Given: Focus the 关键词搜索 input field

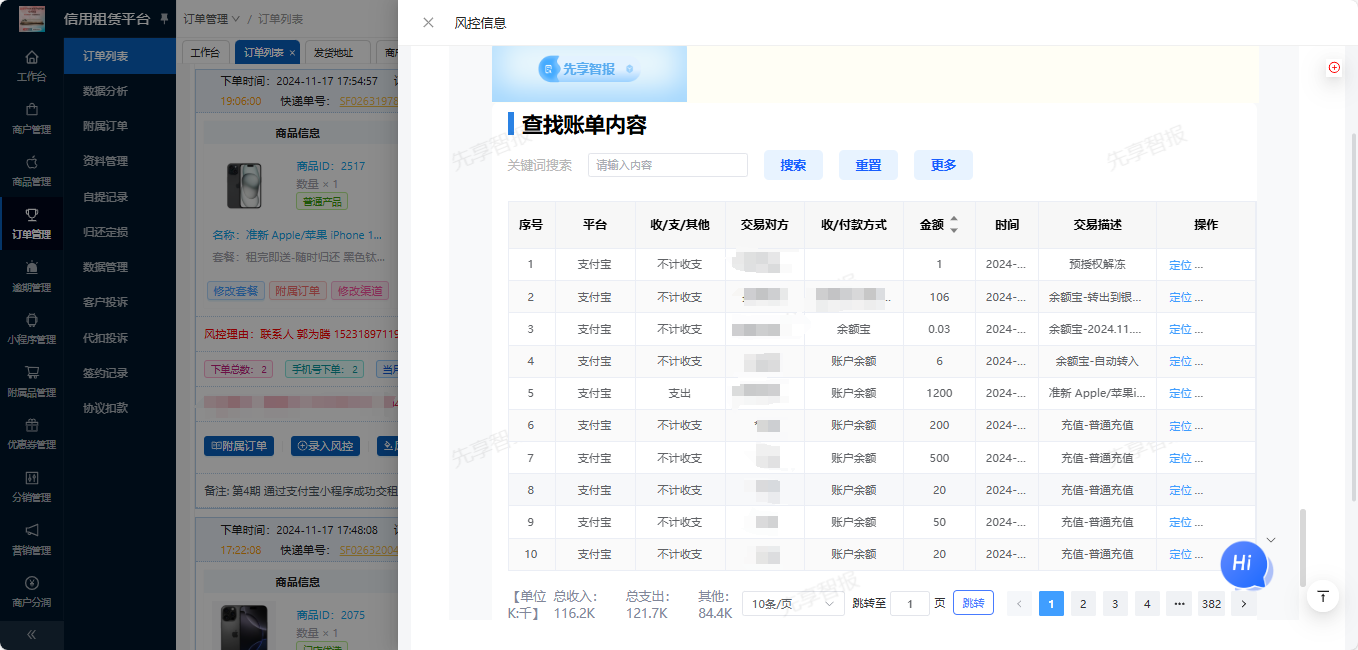Looking at the screenshot, I should [668, 165].
